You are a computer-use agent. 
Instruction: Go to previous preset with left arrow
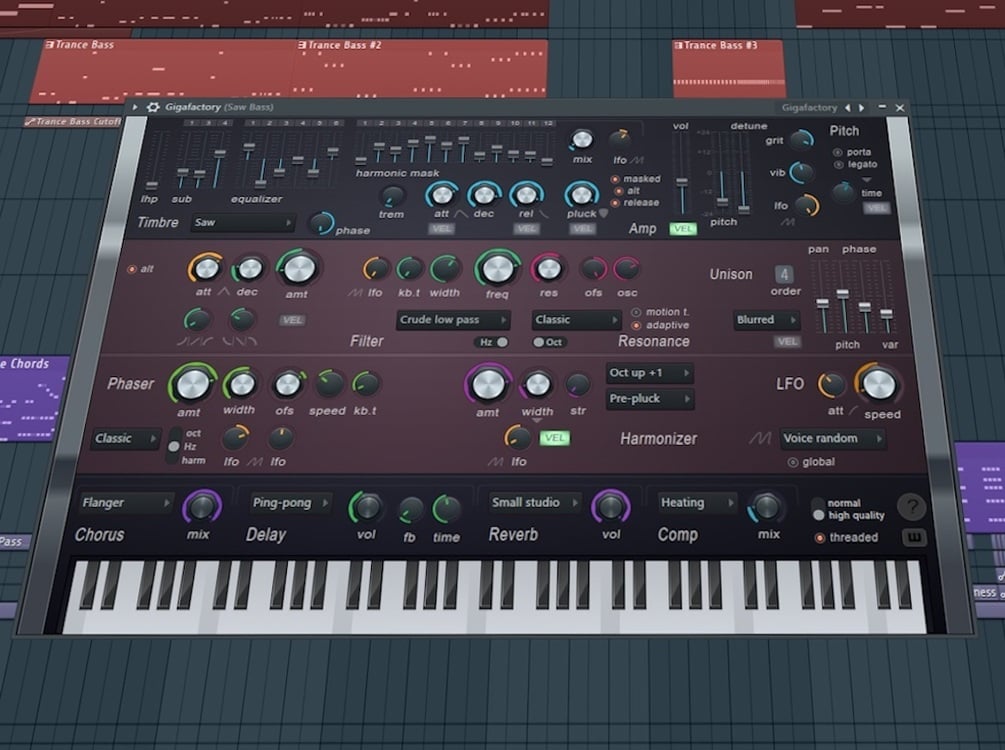(848, 108)
